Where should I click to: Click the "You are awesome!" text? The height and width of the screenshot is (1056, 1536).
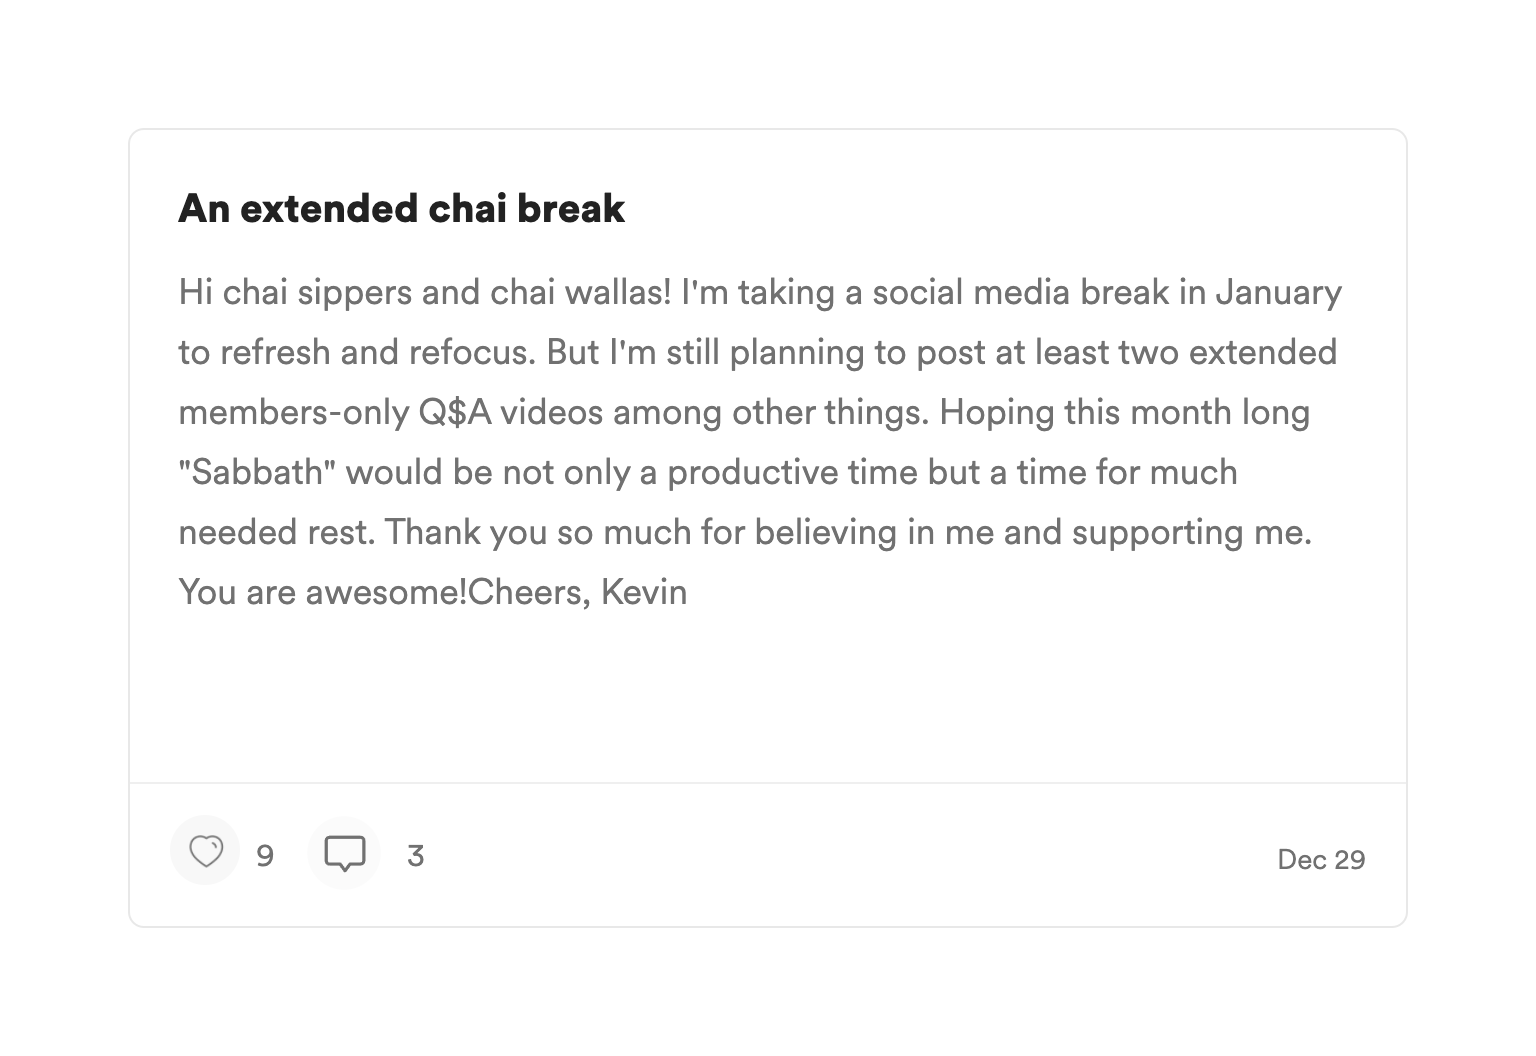322,592
